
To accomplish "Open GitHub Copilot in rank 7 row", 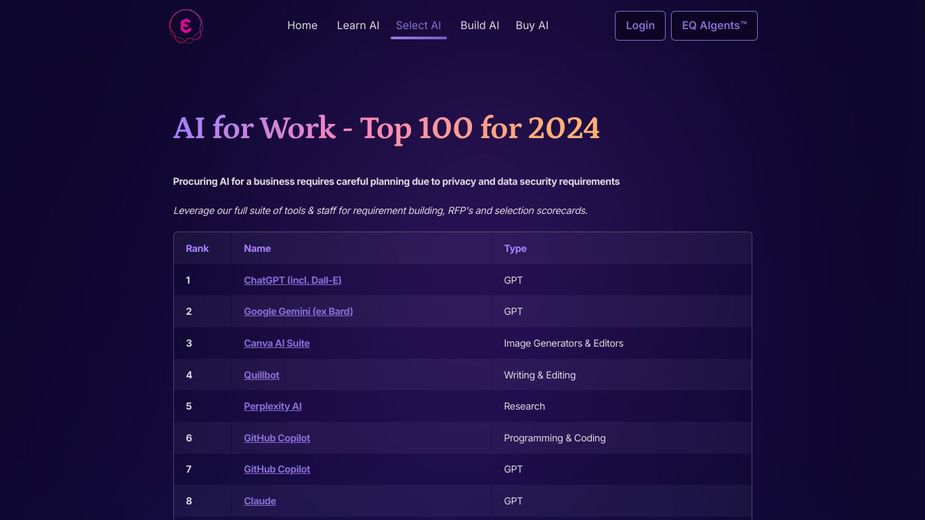I will (x=276, y=470).
